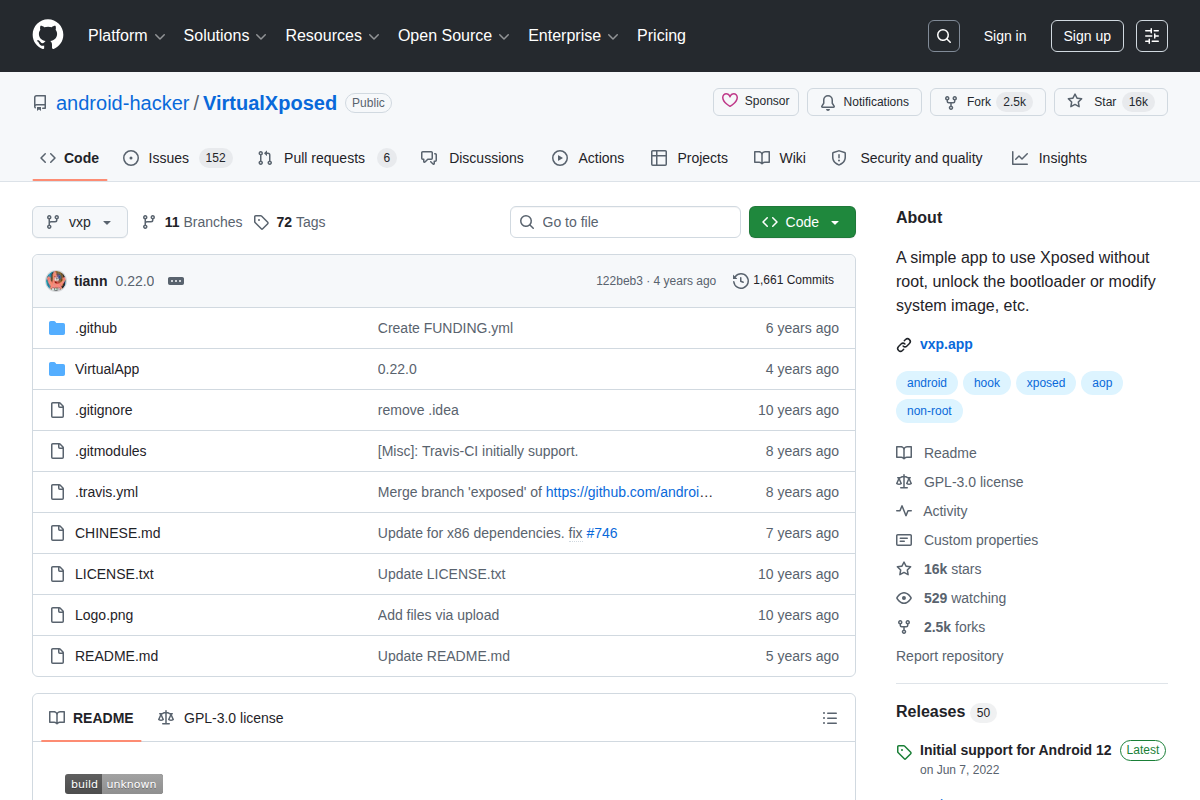Open the tiann author link
The height and width of the screenshot is (800, 1200).
click(91, 281)
